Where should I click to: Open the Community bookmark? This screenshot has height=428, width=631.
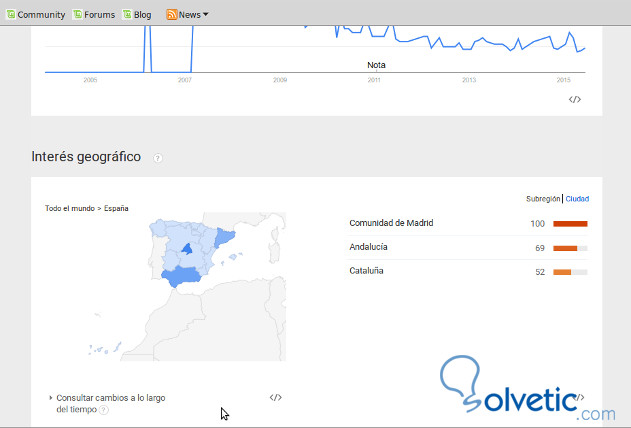coord(35,15)
